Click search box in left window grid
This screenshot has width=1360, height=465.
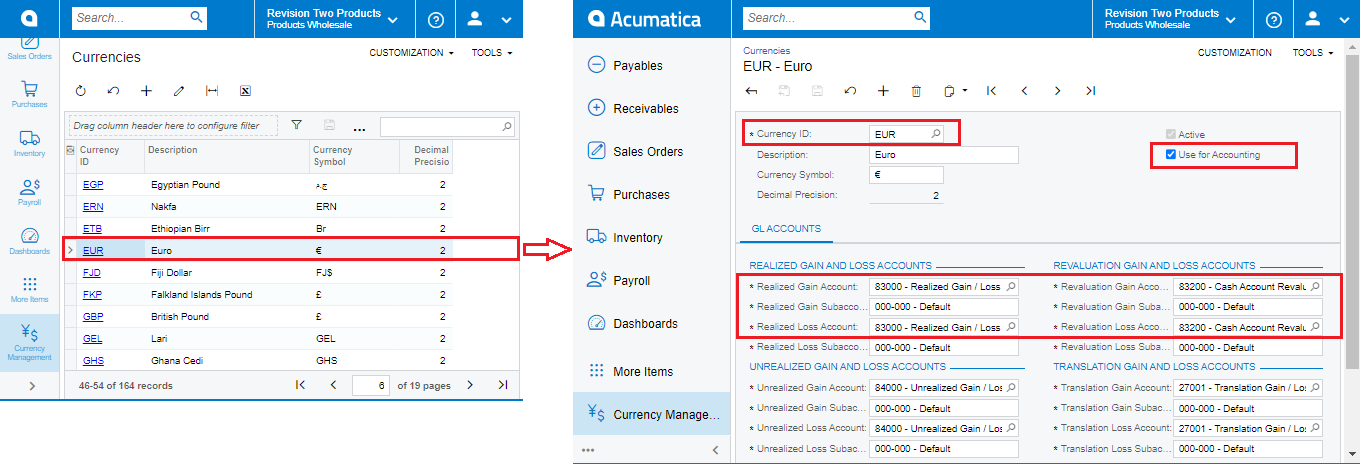tap(448, 127)
